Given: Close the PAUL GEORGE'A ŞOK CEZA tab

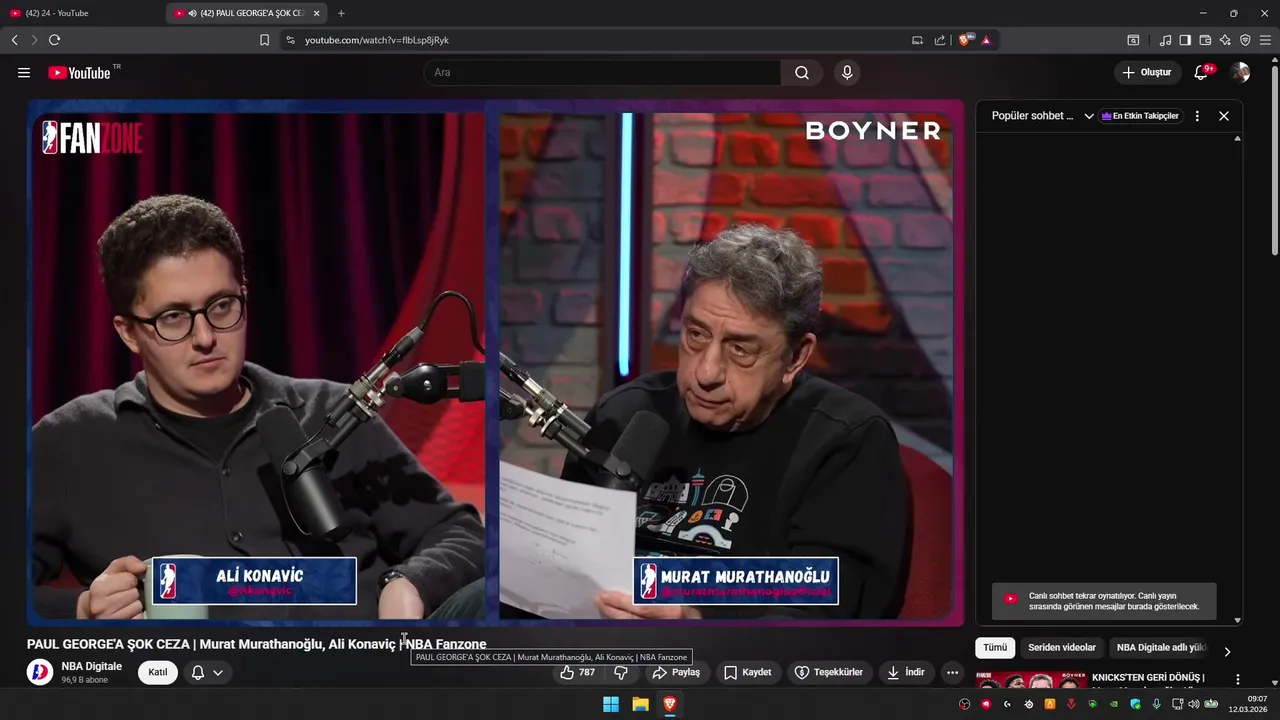Looking at the screenshot, I should tap(316, 13).
